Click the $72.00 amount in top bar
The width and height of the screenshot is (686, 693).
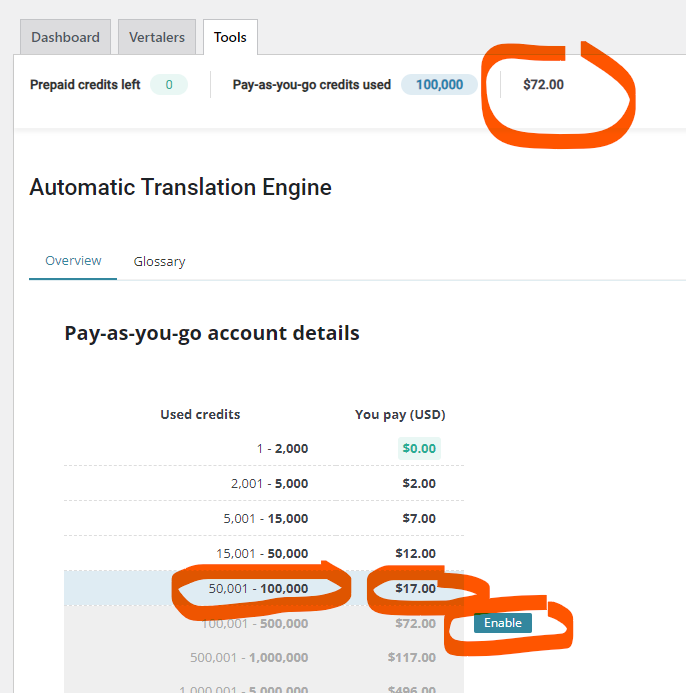point(543,84)
